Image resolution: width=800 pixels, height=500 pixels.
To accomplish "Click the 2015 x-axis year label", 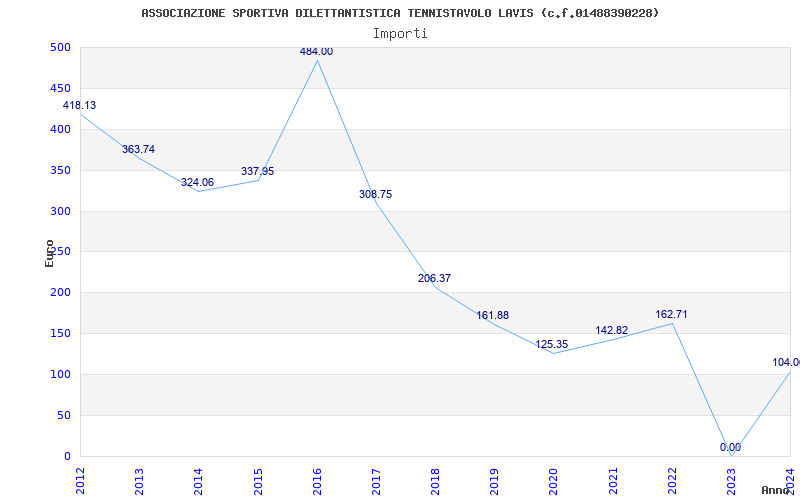I will click(258, 481).
